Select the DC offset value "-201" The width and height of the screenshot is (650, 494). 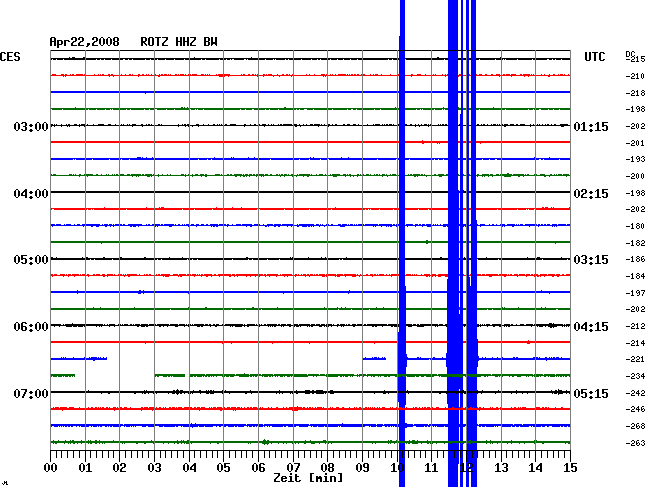tap(635, 143)
